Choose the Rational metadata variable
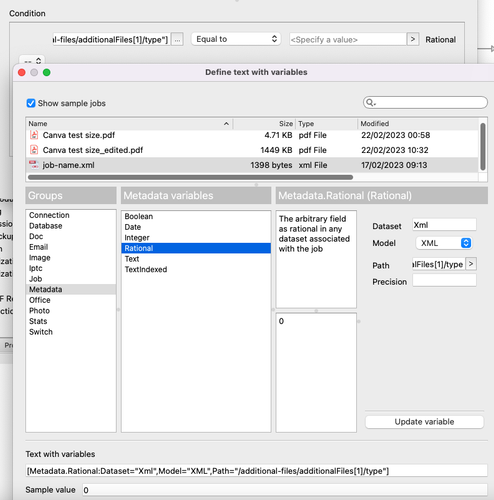This screenshot has height=500, width=494. (196, 248)
